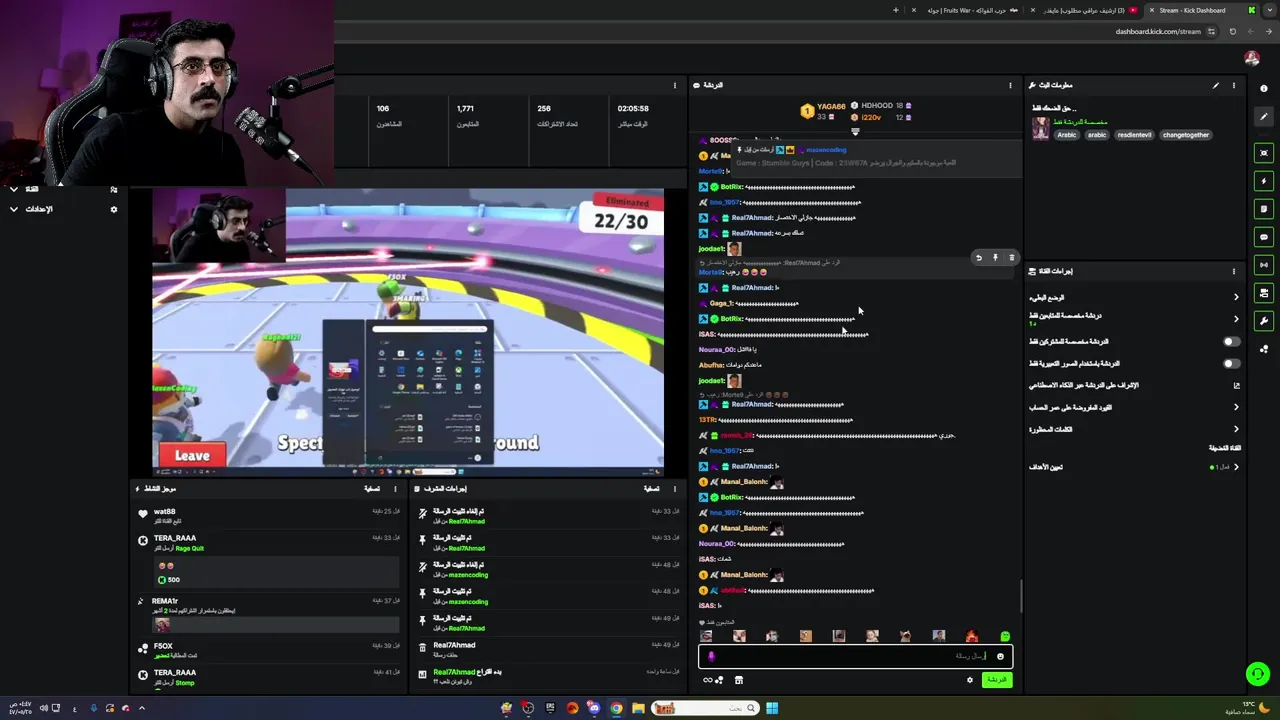1280x720 pixels.
Task: Click the dashboard.kick.com/stream address bar
Action: 1158,31
